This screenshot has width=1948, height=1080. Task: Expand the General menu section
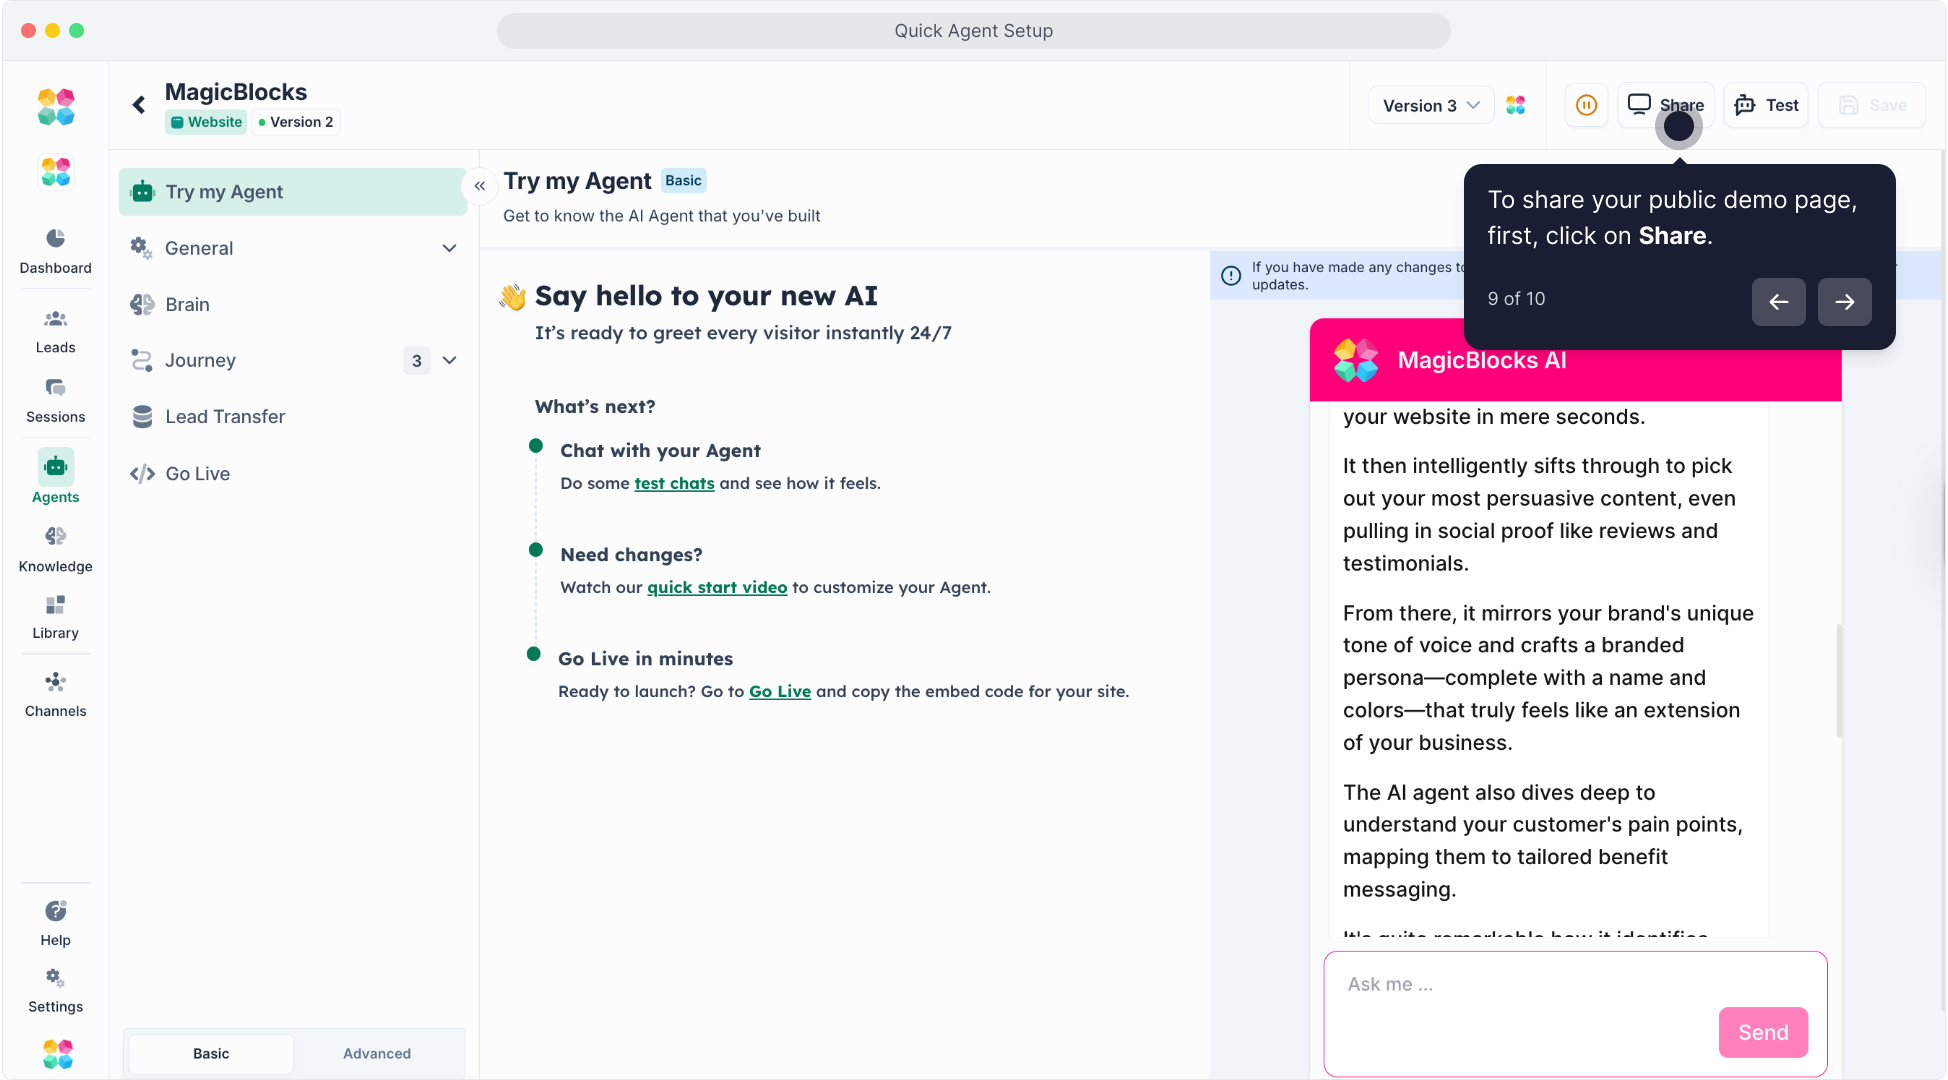tap(449, 248)
